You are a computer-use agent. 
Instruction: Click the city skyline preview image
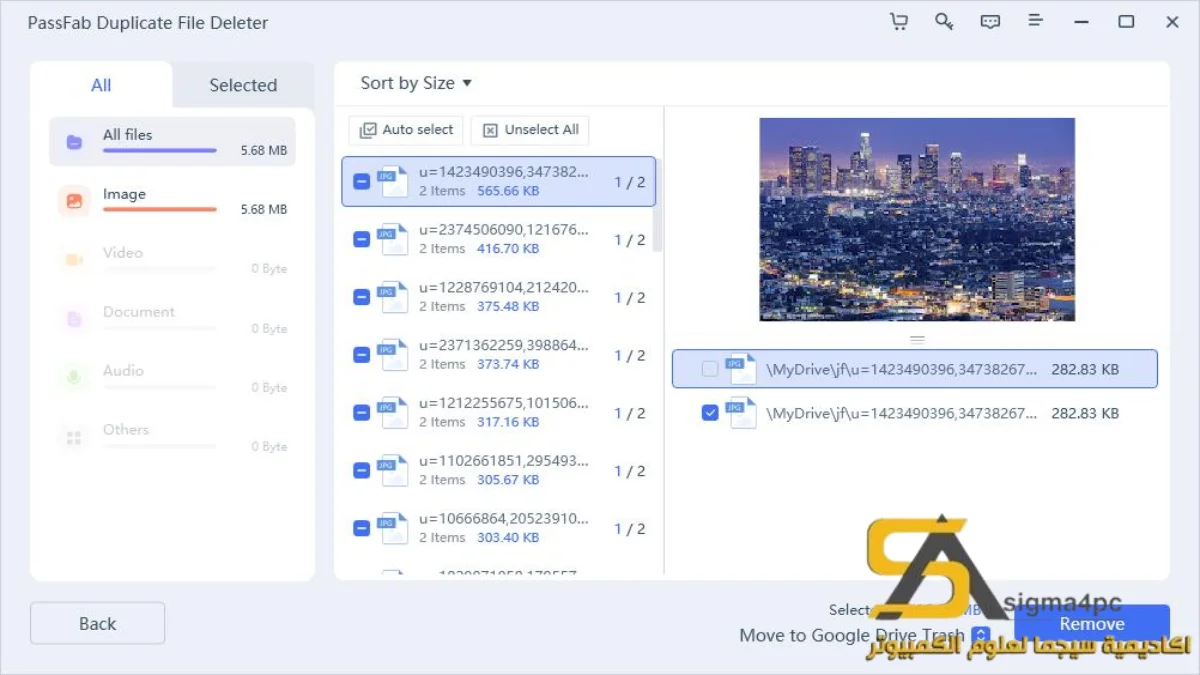click(x=917, y=219)
